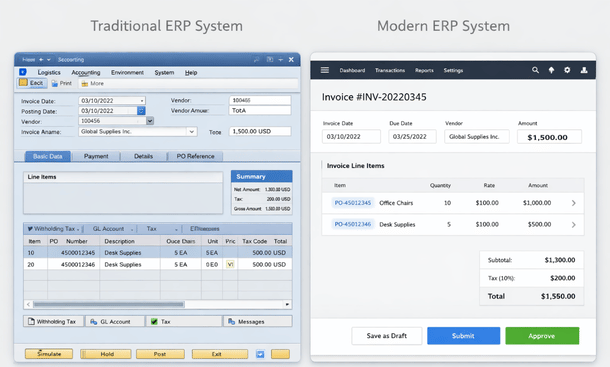Expand Withholding Tax column dropdown
Screen dimensions: 610x367
pyautogui.click(x=78, y=229)
